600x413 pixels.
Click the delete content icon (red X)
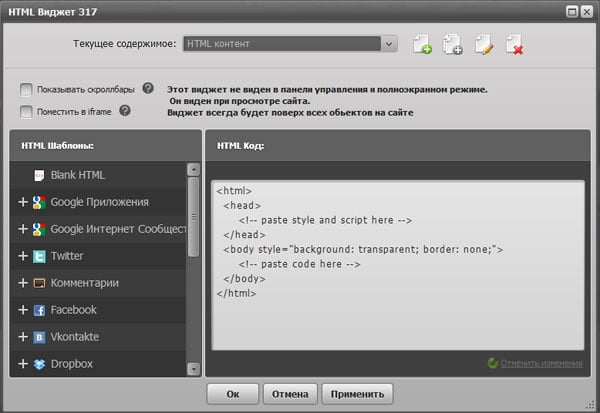click(514, 44)
